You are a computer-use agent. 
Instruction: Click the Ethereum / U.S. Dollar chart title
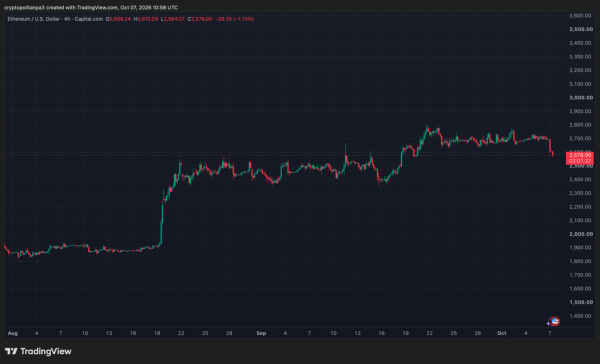pyautogui.click(x=55, y=19)
